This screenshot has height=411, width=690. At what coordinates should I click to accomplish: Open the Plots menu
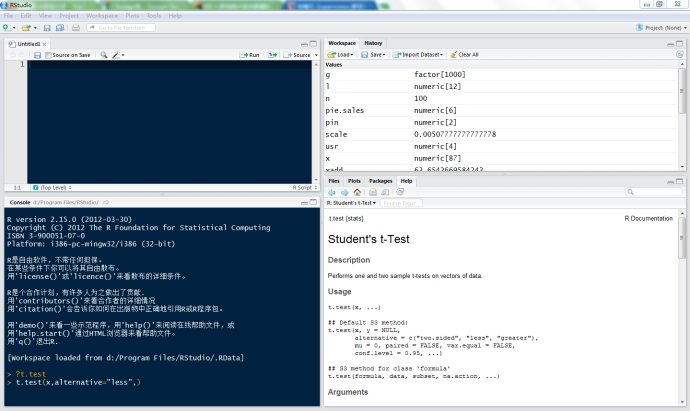[x=132, y=16]
